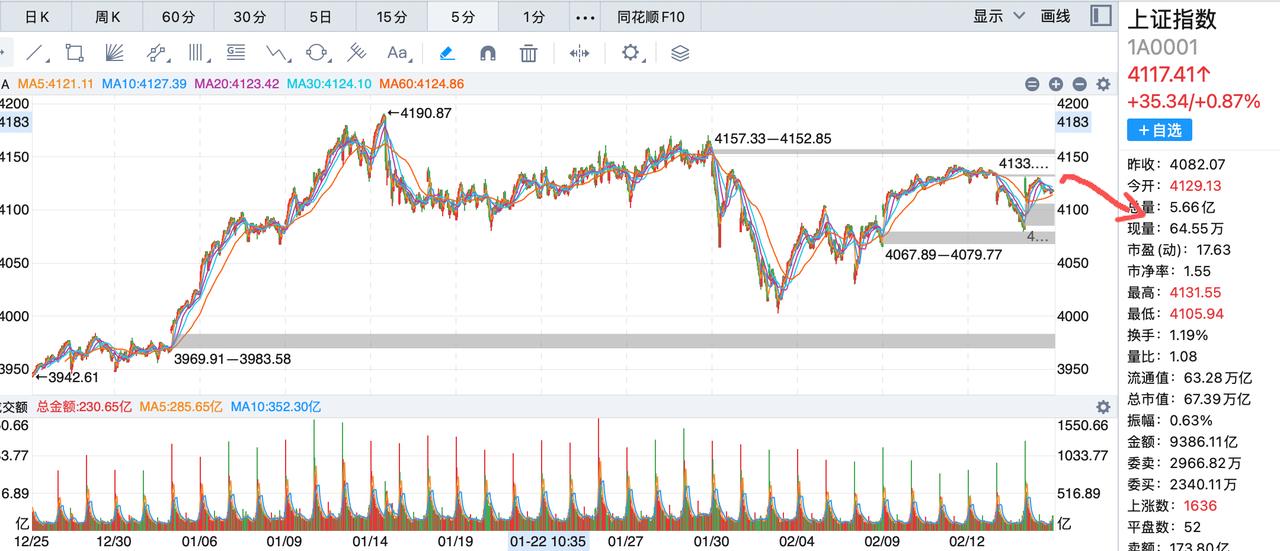Zoom in with the plus circle icon
This screenshot has width=1280, height=551.
coord(1055,85)
